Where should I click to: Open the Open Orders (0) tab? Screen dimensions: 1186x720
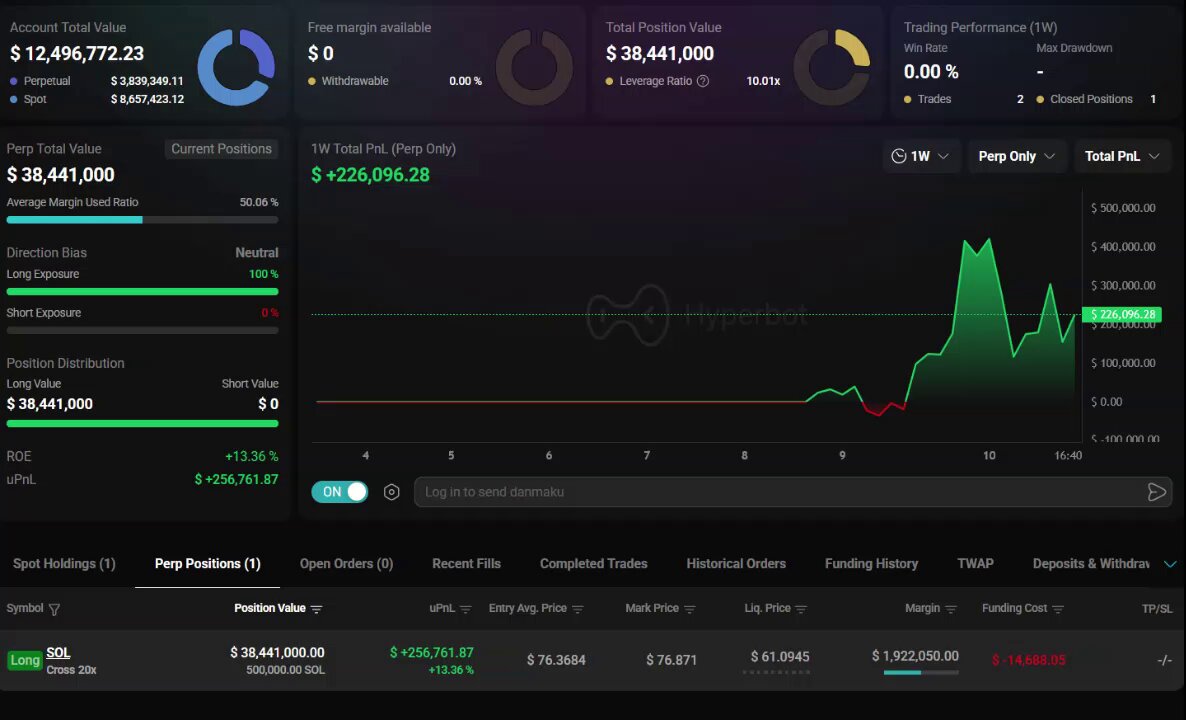[346, 563]
